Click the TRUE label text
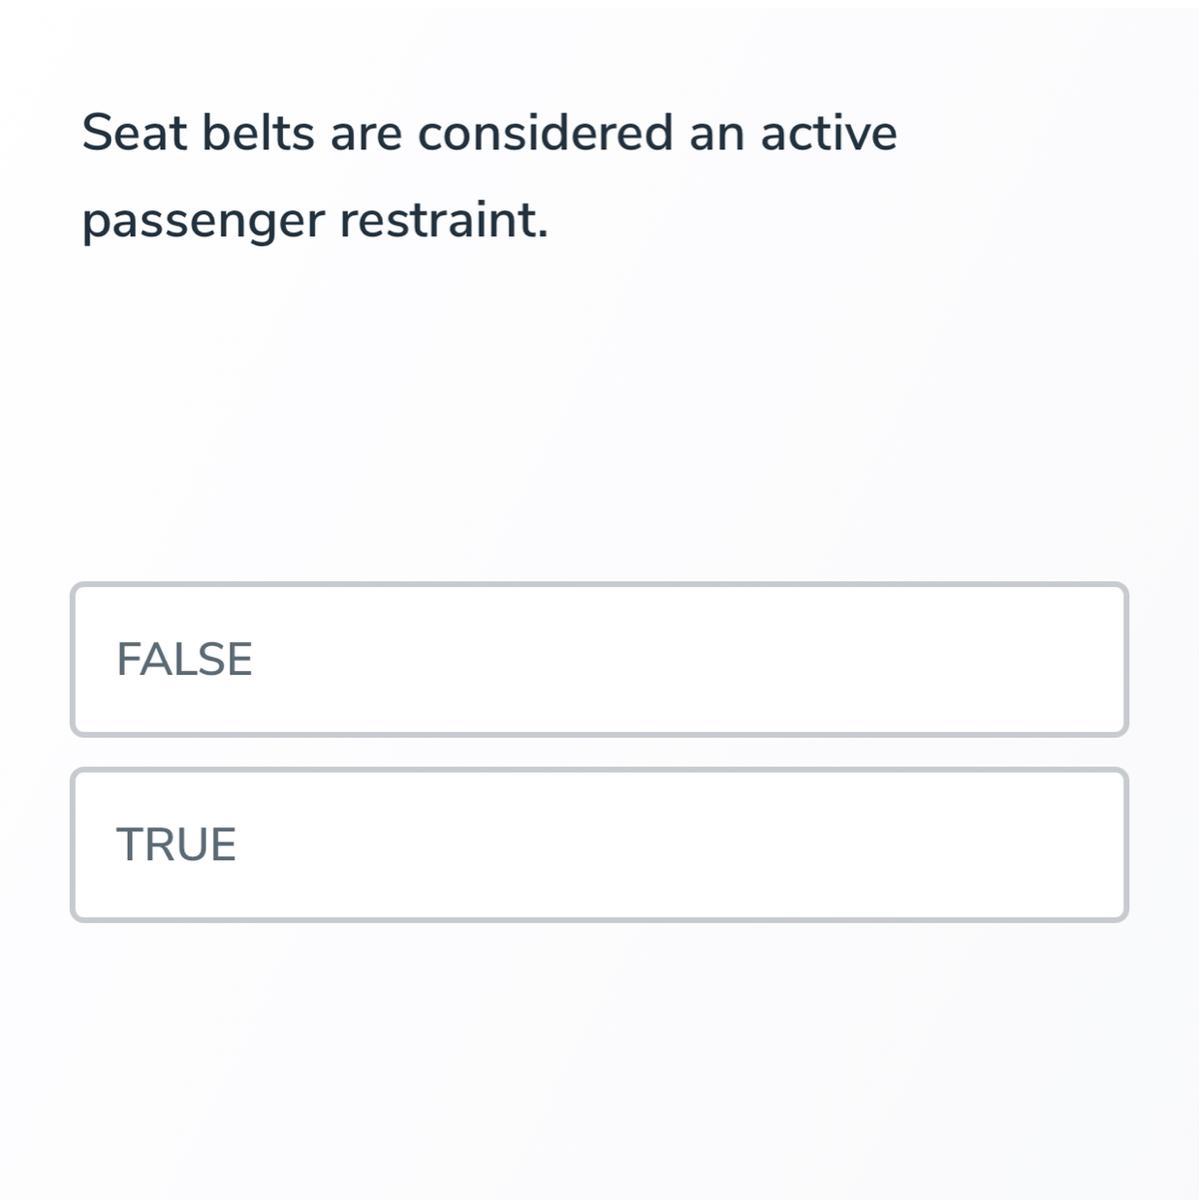This screenshot has height=1200, width=1200. pyautogui.click(x=176, y=845)
